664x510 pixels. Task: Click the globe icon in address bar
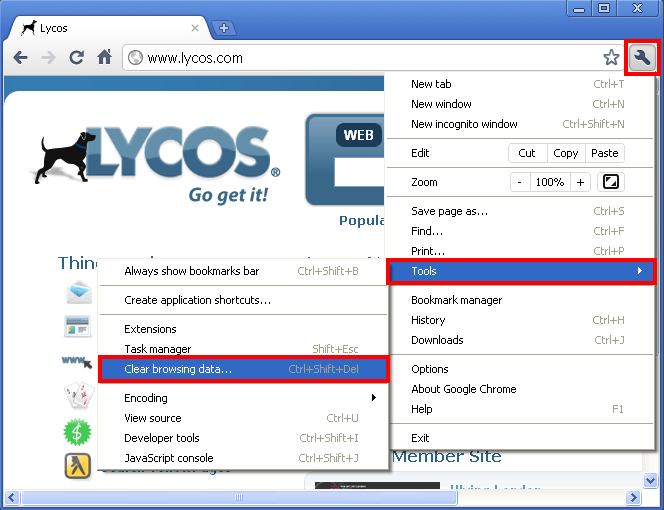click(x=136, y=58)
